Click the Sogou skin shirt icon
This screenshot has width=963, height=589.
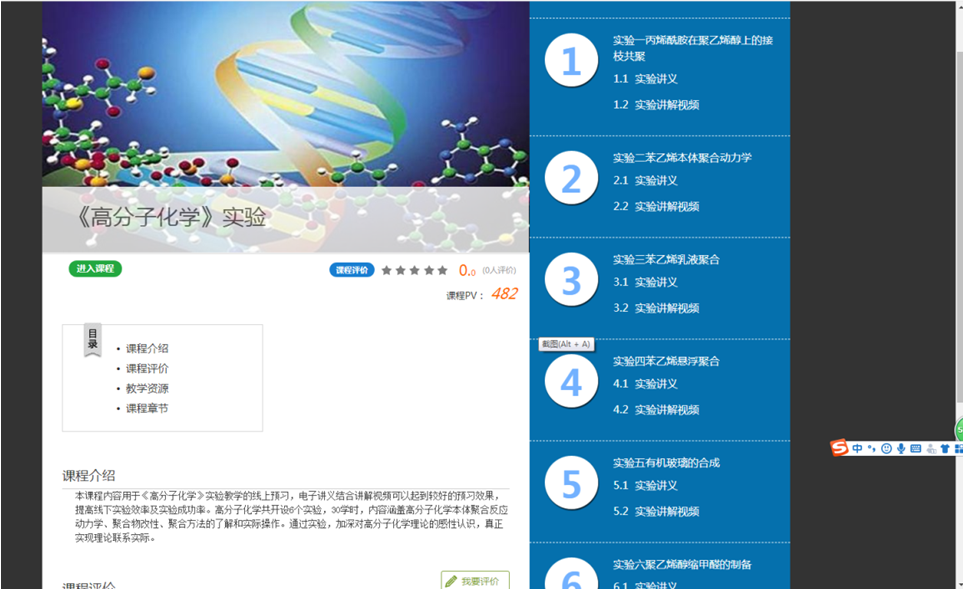coord(944,449)
